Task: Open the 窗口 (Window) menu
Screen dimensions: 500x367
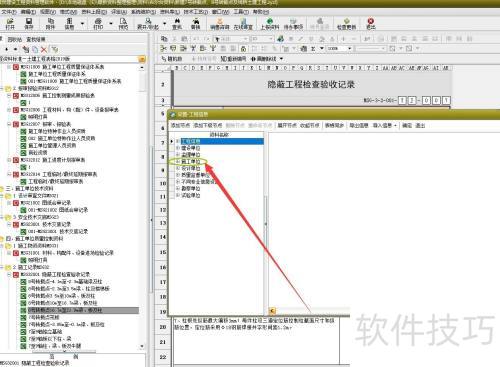Action: [x=221, y=12]
